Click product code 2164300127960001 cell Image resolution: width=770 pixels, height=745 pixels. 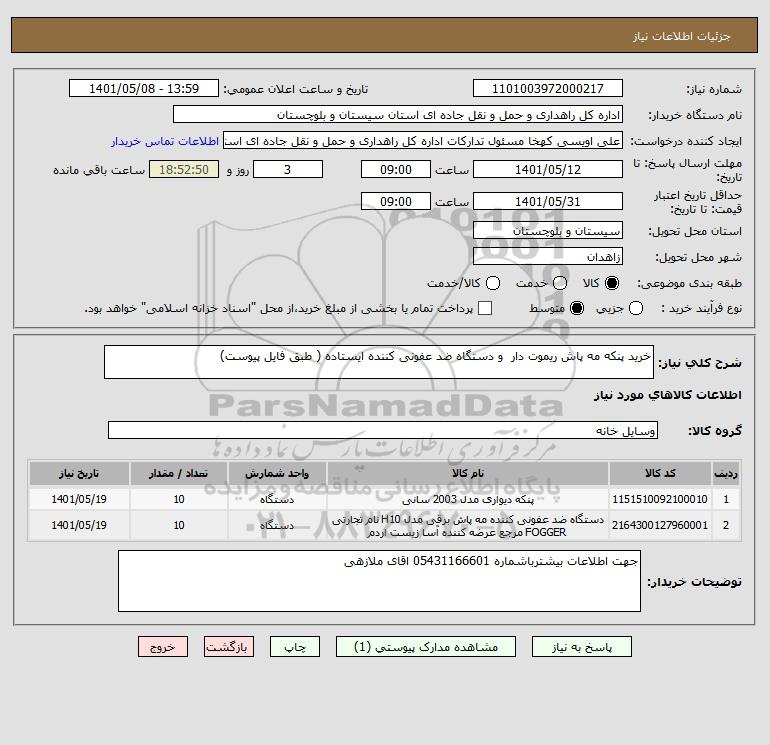click(660, 525)
